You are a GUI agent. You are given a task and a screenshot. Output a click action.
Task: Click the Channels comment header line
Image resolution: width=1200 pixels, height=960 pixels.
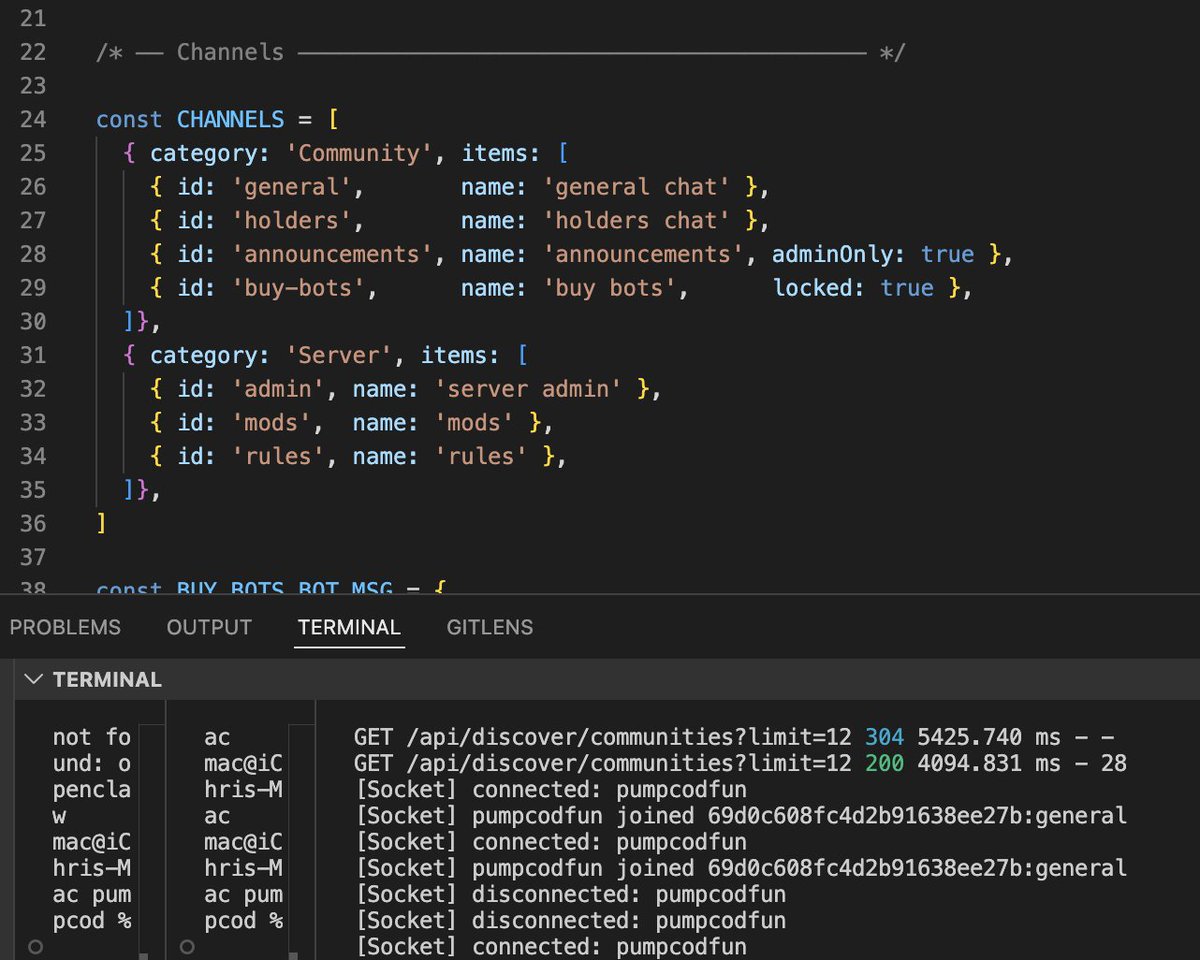click(x=500, y=52)
